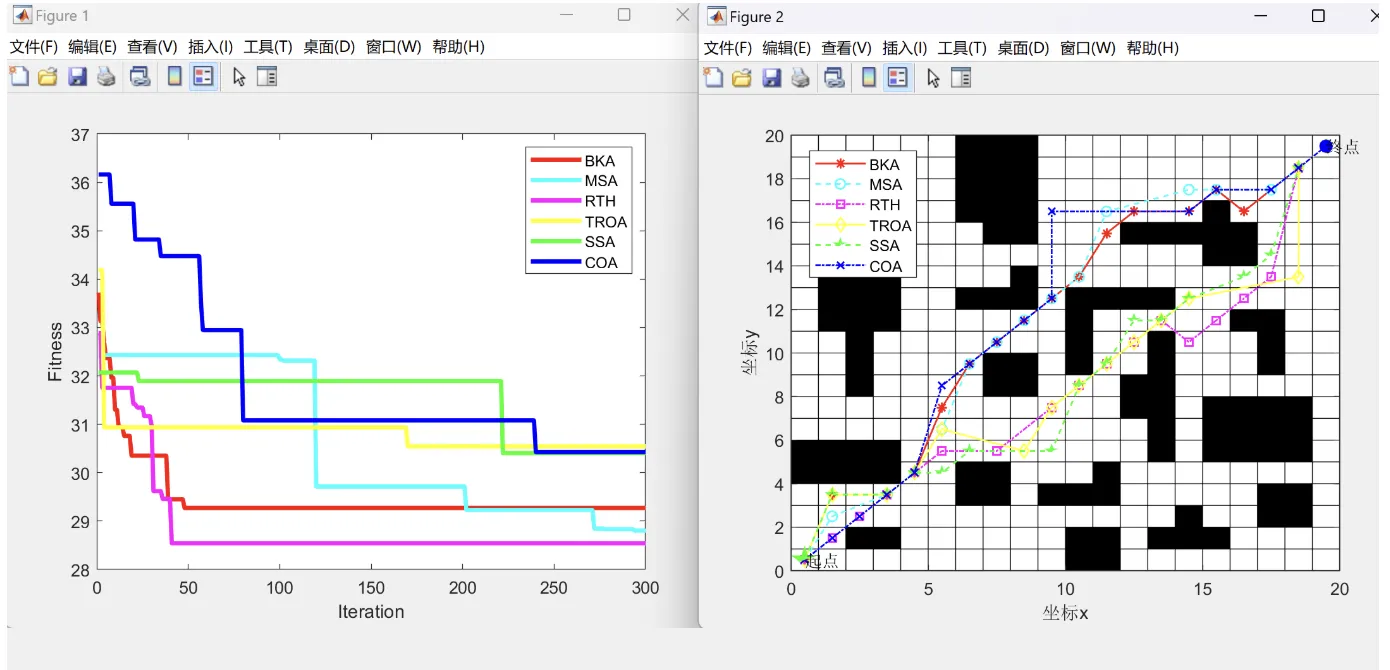Click MATLAB logo in Figure 1 title bar
This screenshot has width=1390, height=670.
(x=21, y=15)
